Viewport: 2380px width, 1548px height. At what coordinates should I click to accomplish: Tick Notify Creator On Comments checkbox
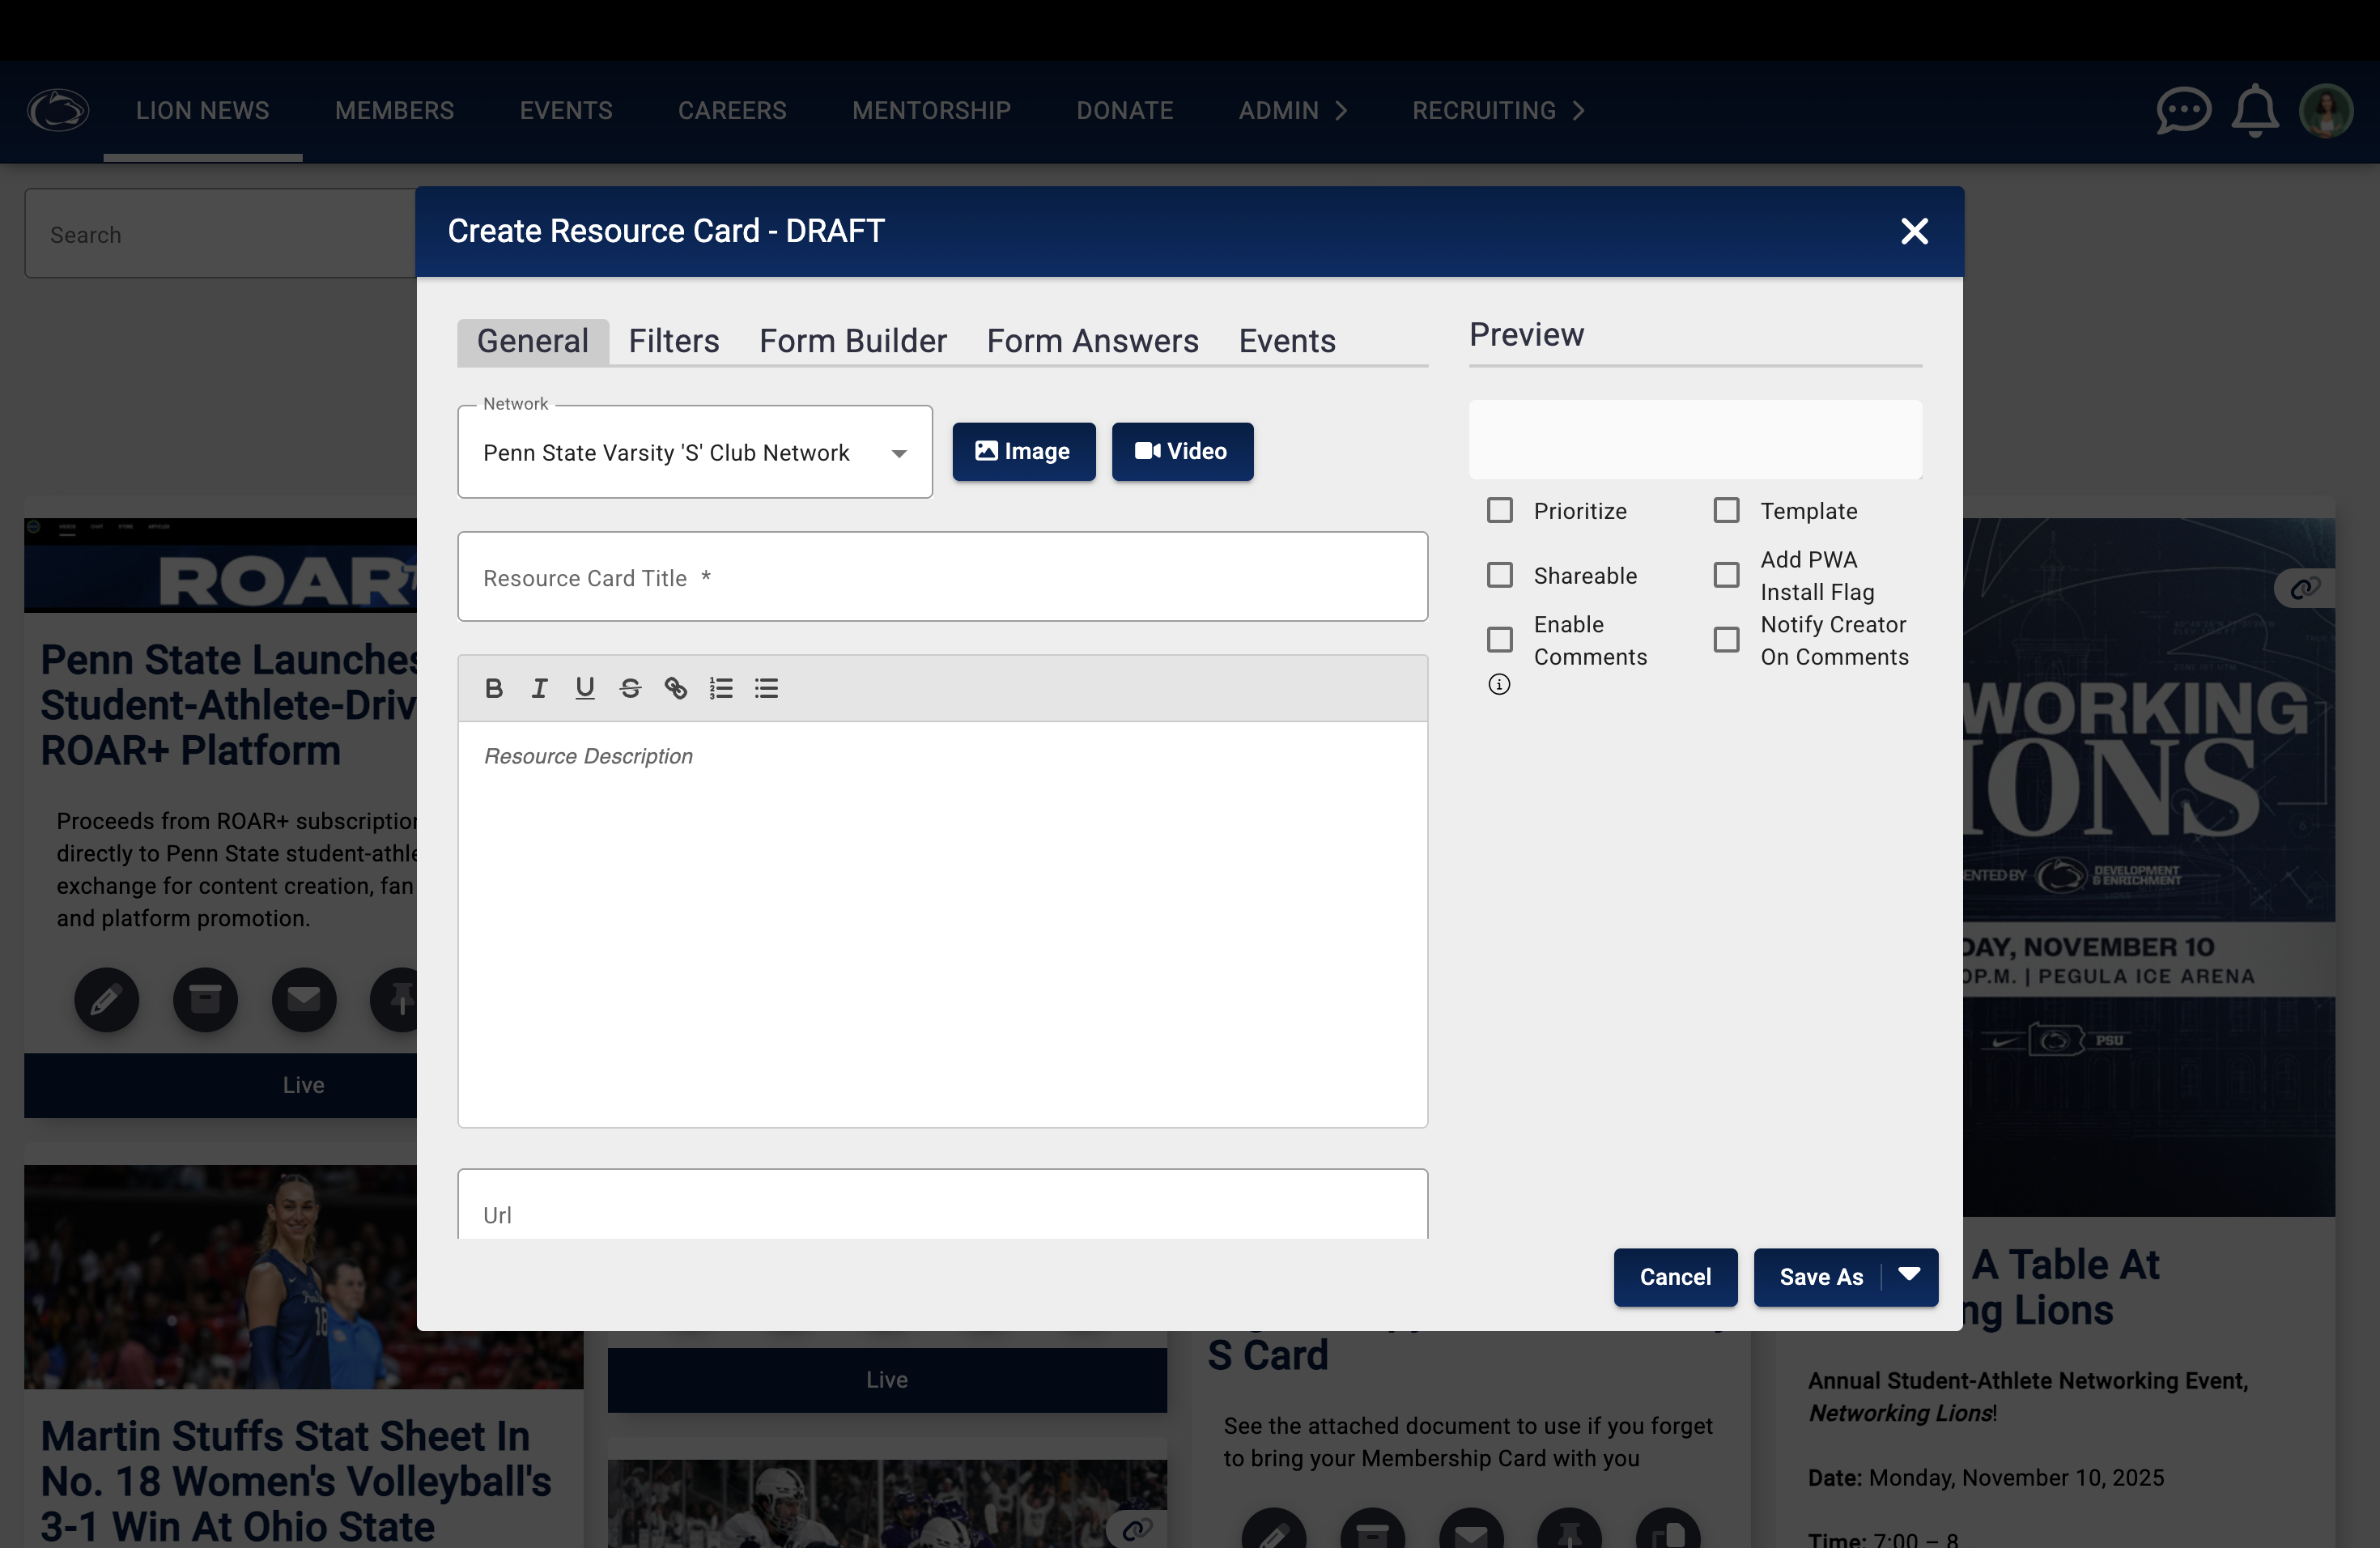[1726, 640]
